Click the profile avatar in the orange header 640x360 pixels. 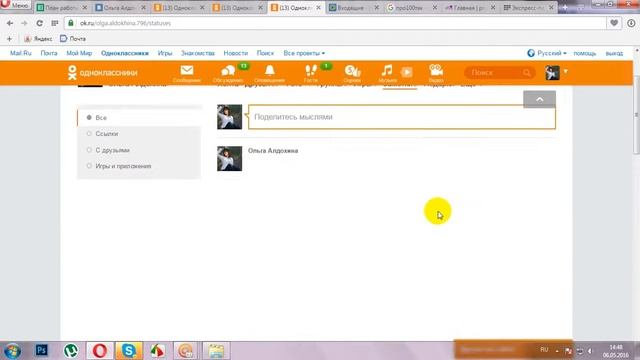[552, 73]
